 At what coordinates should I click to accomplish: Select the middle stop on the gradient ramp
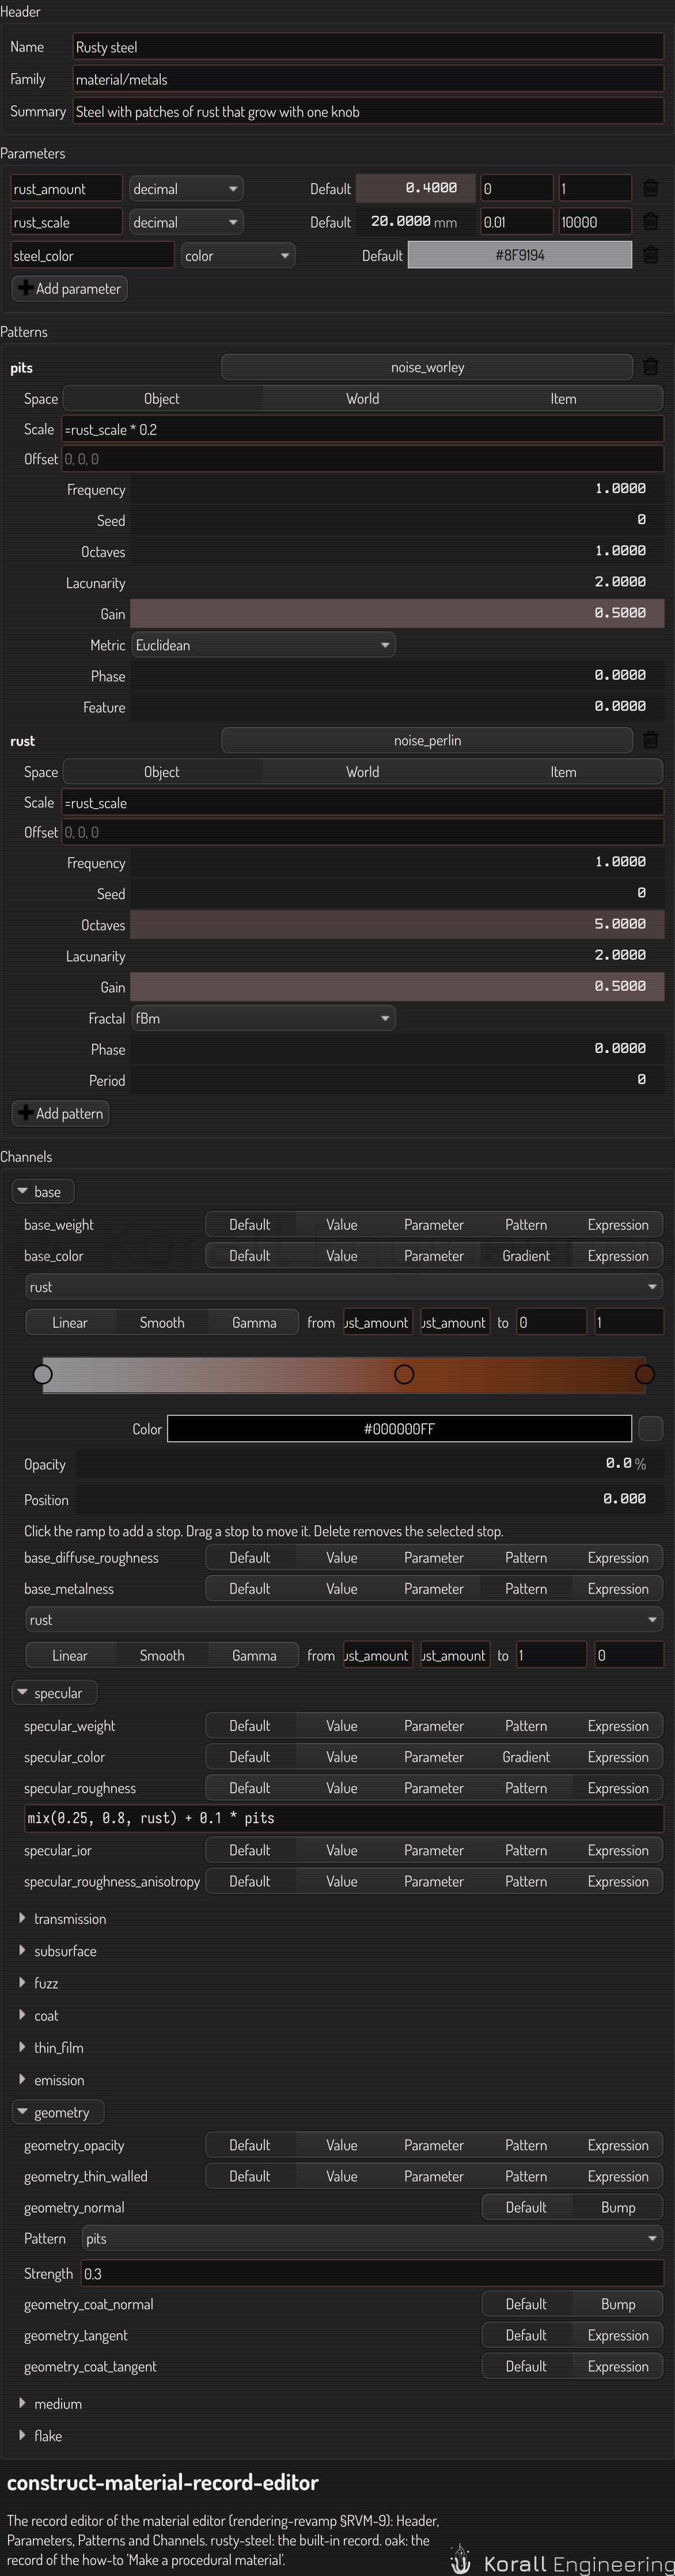coord(404,1374)
